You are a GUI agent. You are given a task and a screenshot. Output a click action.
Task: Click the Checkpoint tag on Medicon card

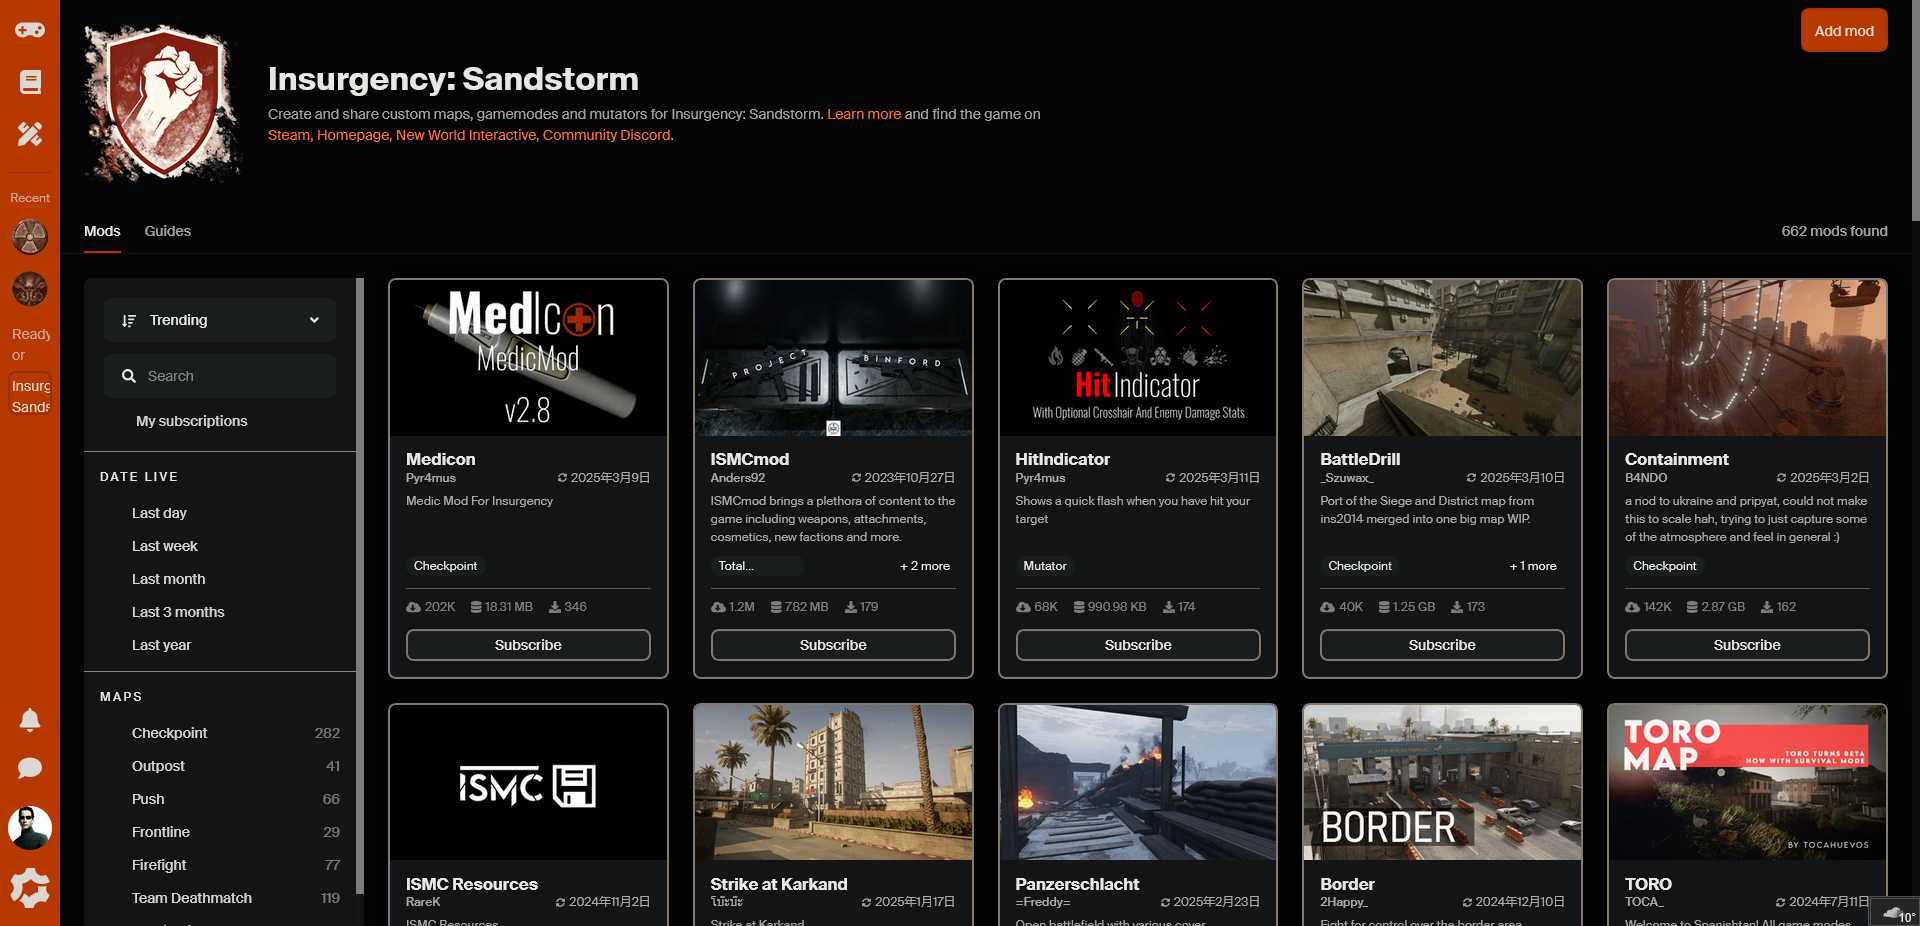coord(445,566)
